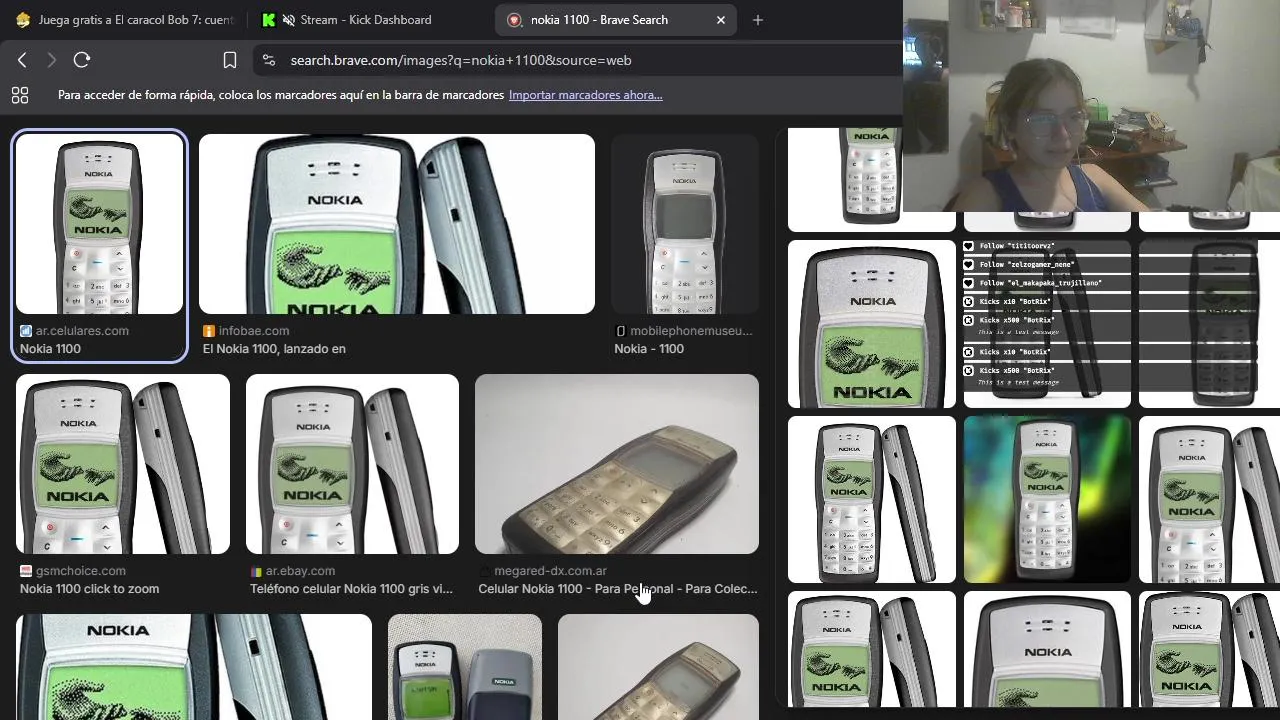The height and width of the screenshot is (720, 1280).
Task: Click the muted speaker icon on Kick tab
Action: pos(289,20)
